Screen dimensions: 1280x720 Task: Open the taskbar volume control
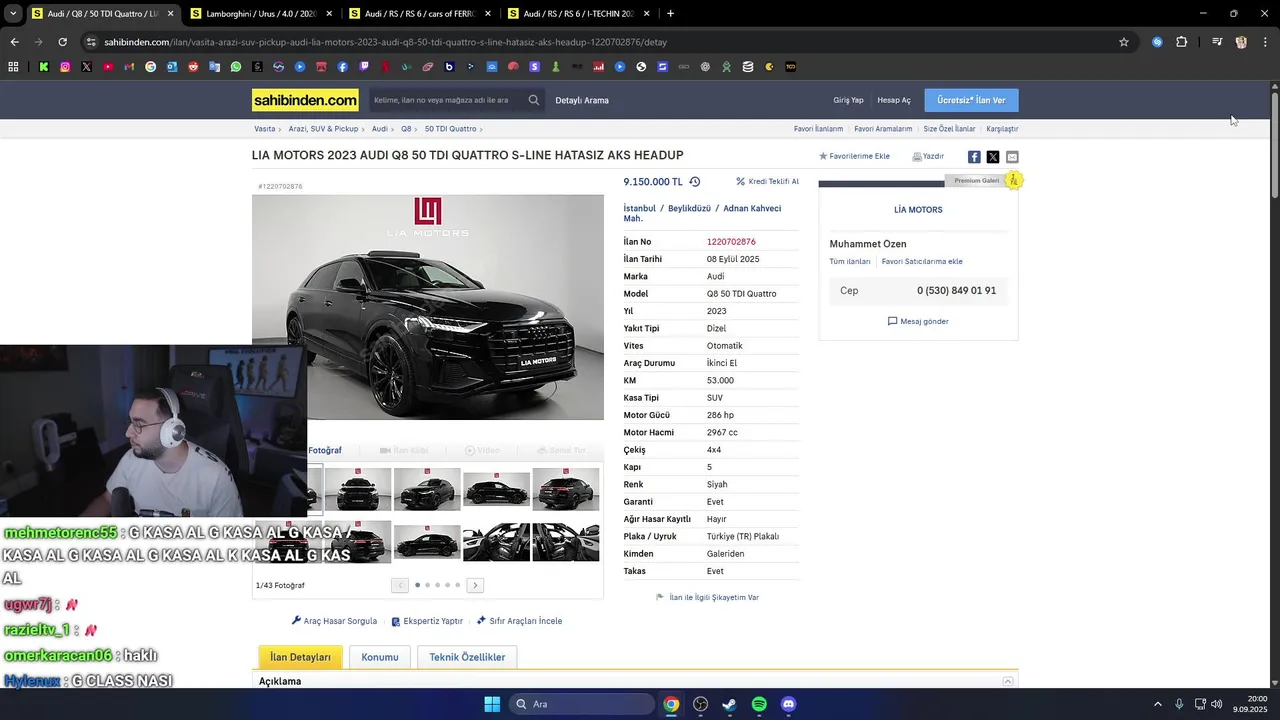click(x=1216, y=704)
